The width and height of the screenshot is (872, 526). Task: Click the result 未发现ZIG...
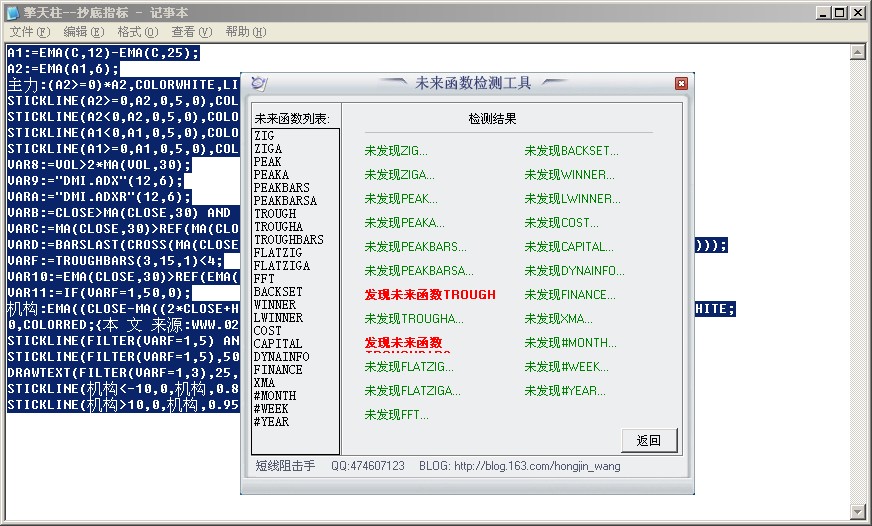396,151
